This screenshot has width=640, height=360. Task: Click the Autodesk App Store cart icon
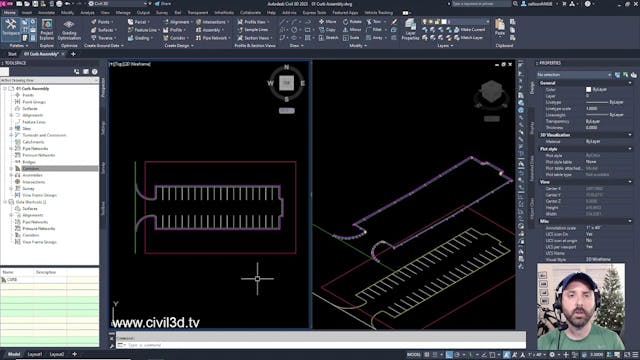564,4
